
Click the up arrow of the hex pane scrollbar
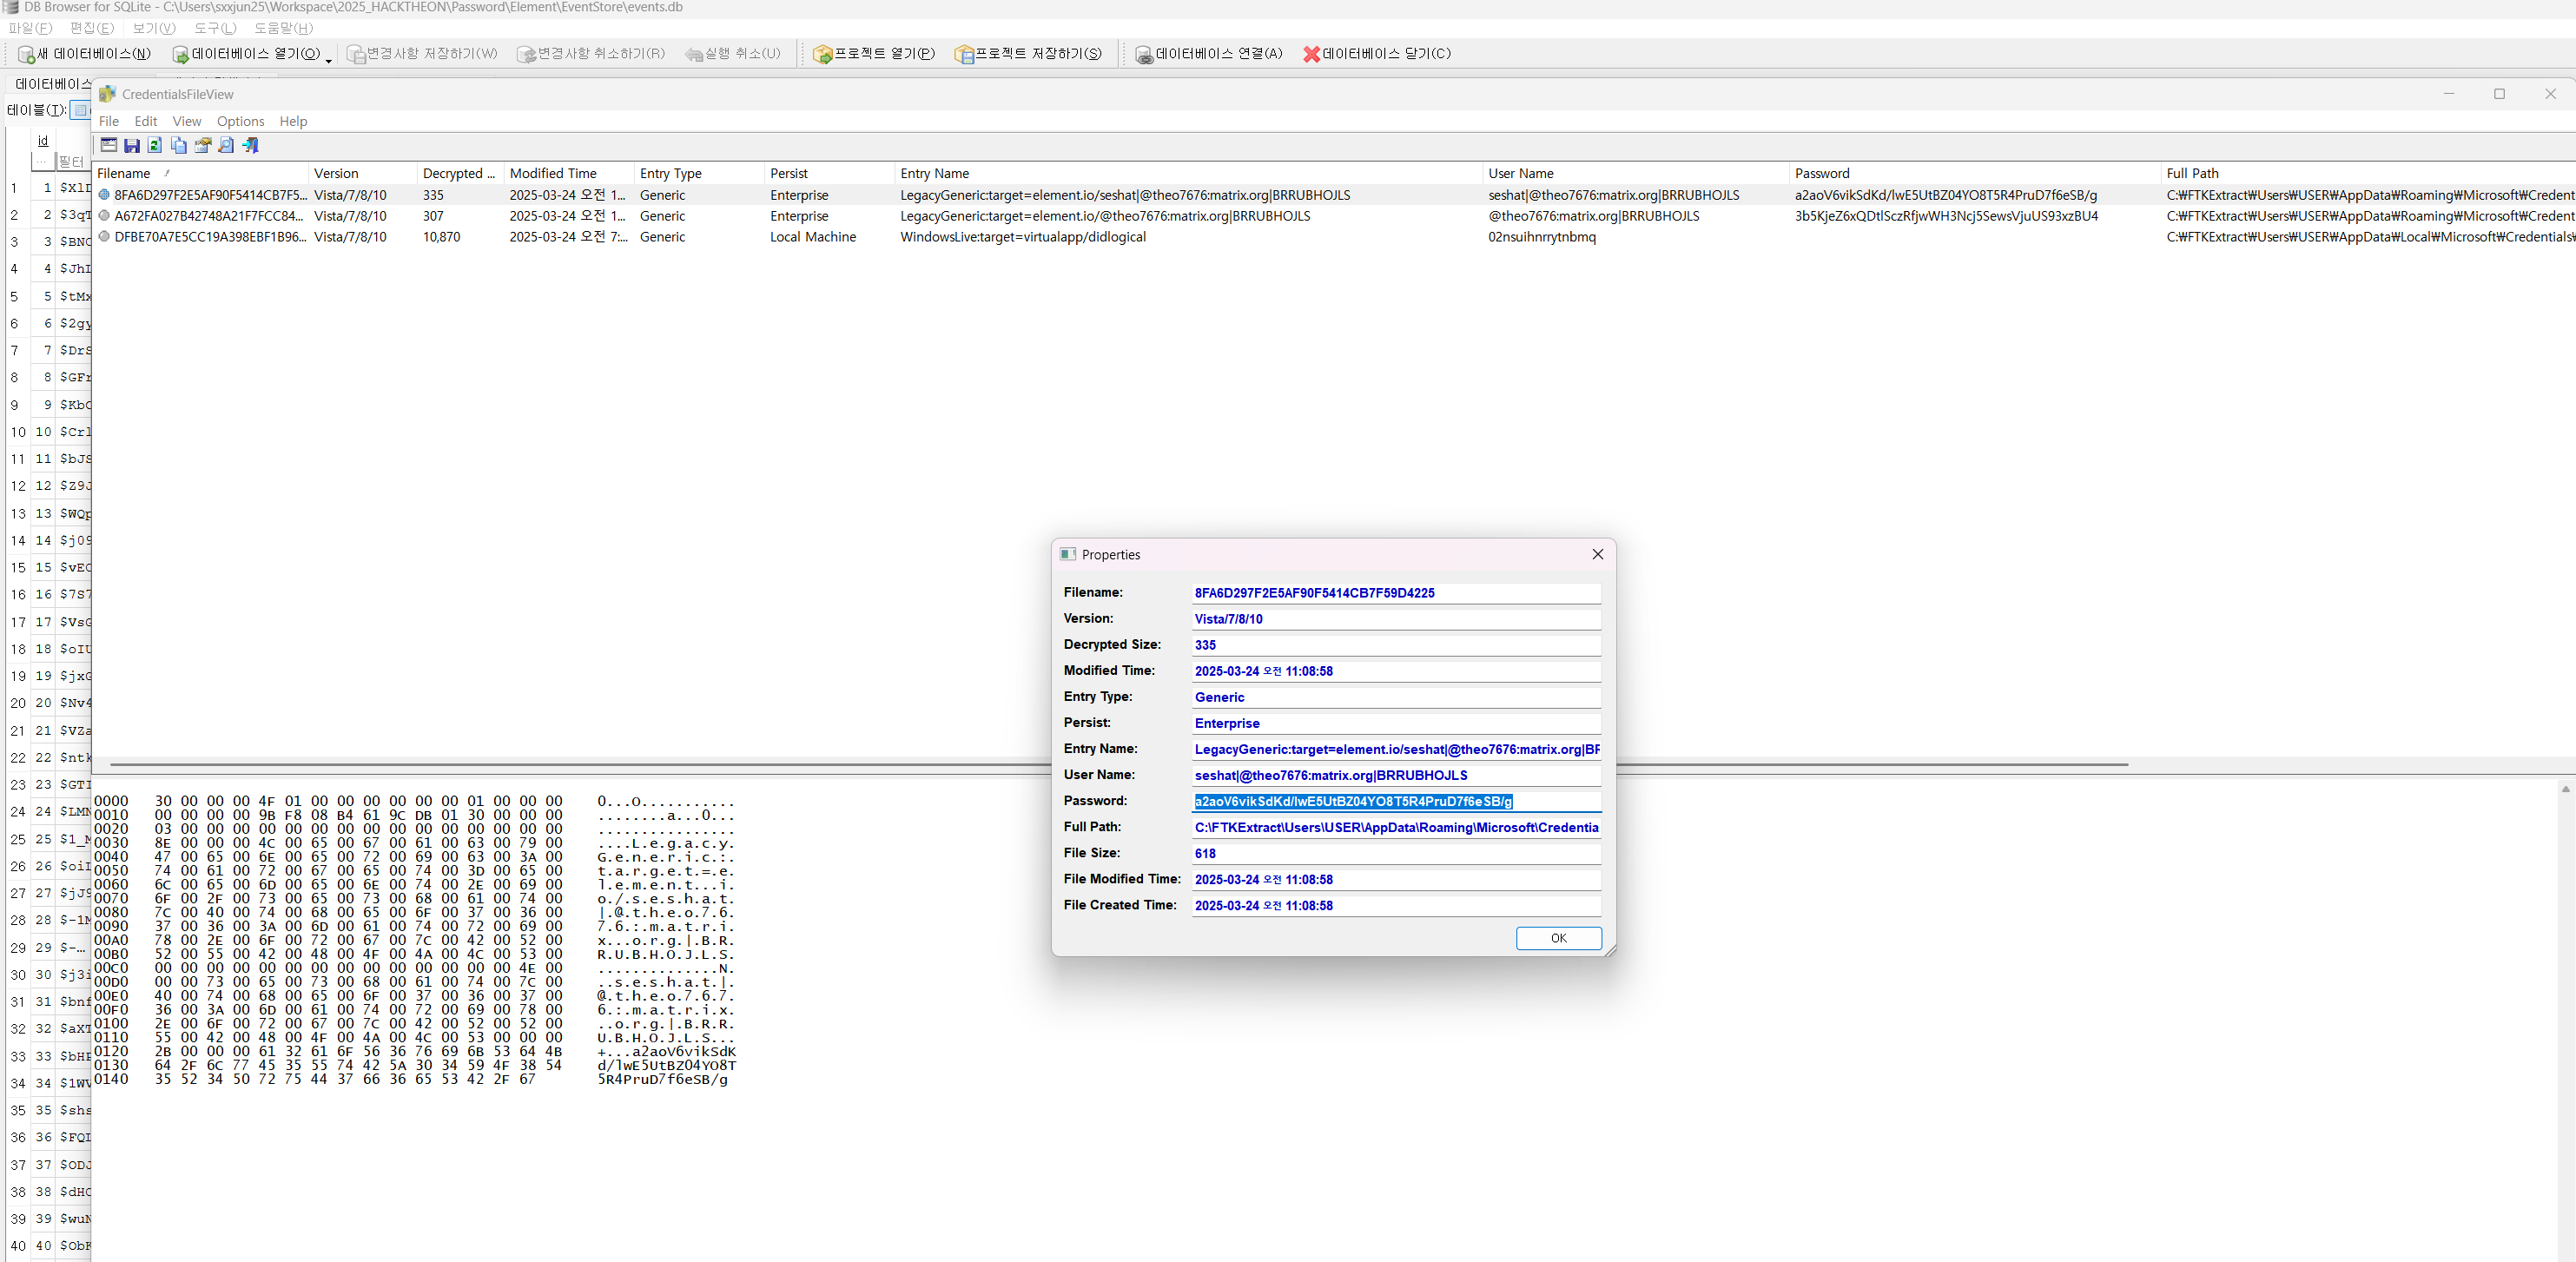coord(2565,789)
